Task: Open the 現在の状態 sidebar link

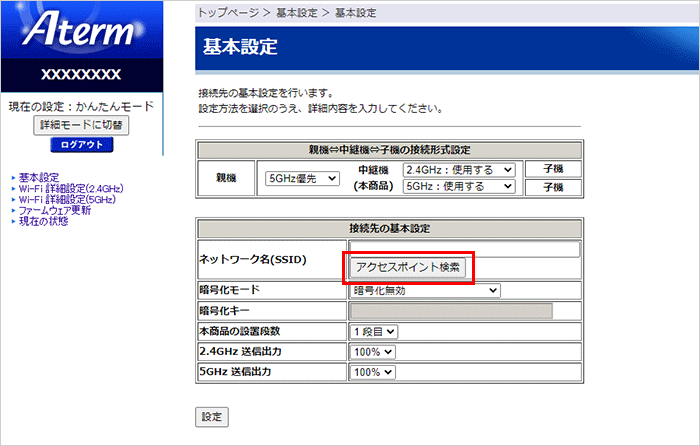Action: pos(43,221)
